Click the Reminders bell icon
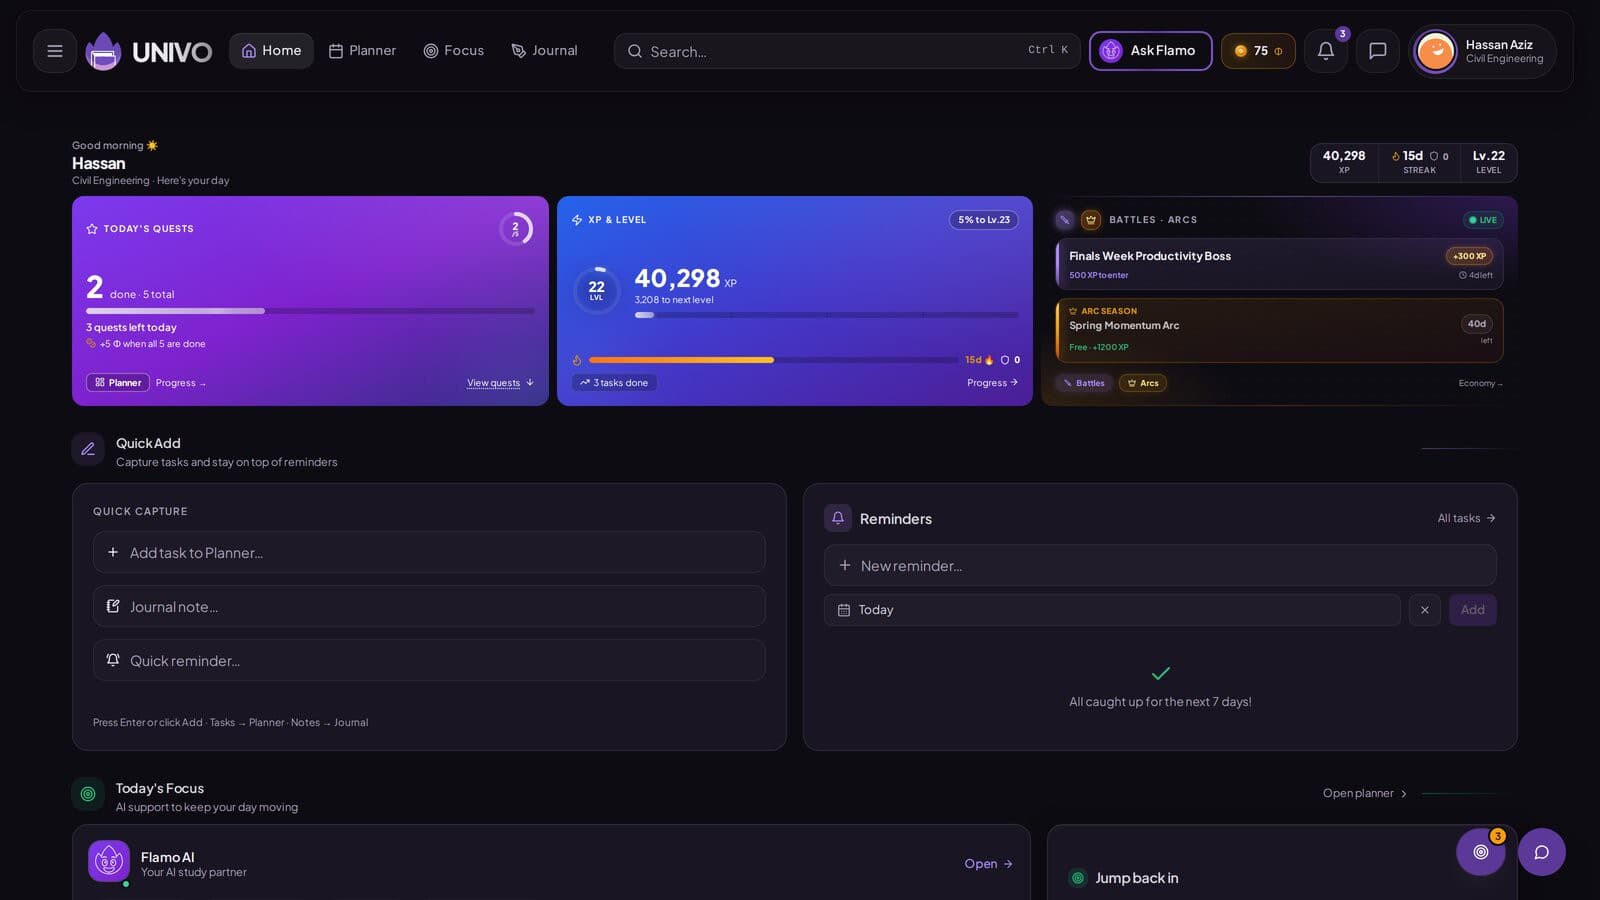Screen dimensions: 1600x900 tap(838, 518)
